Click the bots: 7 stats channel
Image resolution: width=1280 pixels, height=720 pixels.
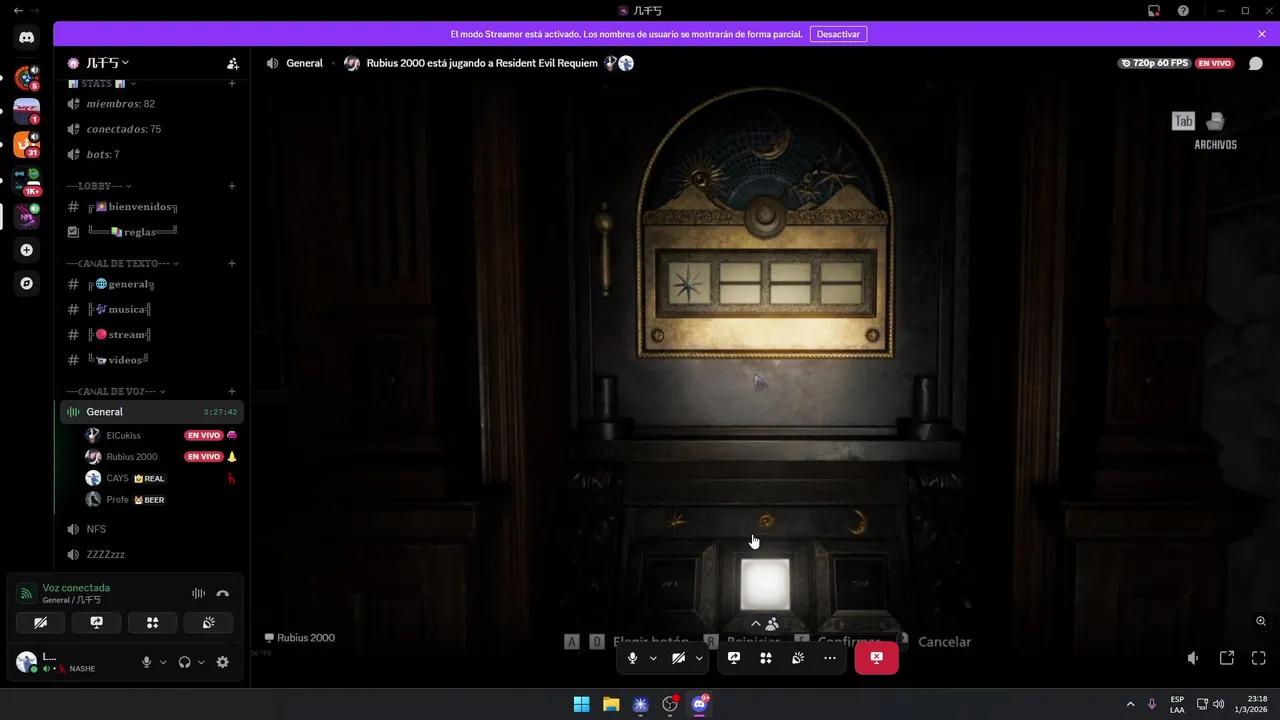tap(152, 155)
